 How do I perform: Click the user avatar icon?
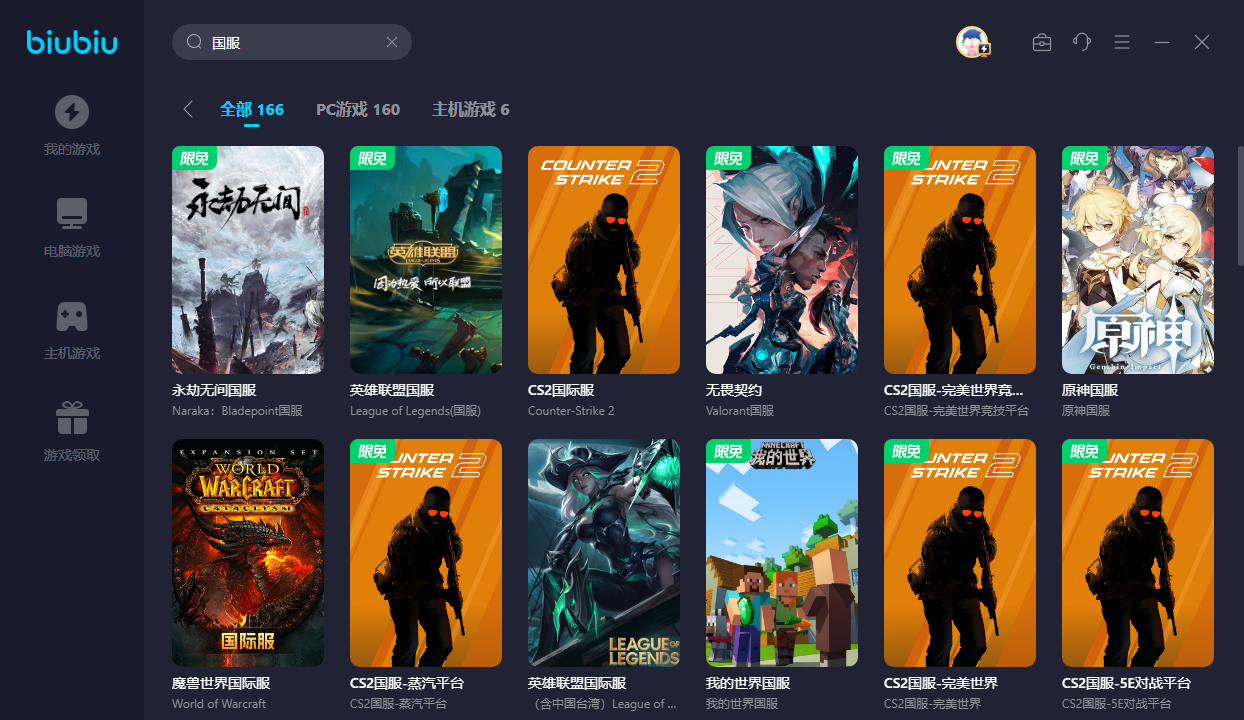971,42
